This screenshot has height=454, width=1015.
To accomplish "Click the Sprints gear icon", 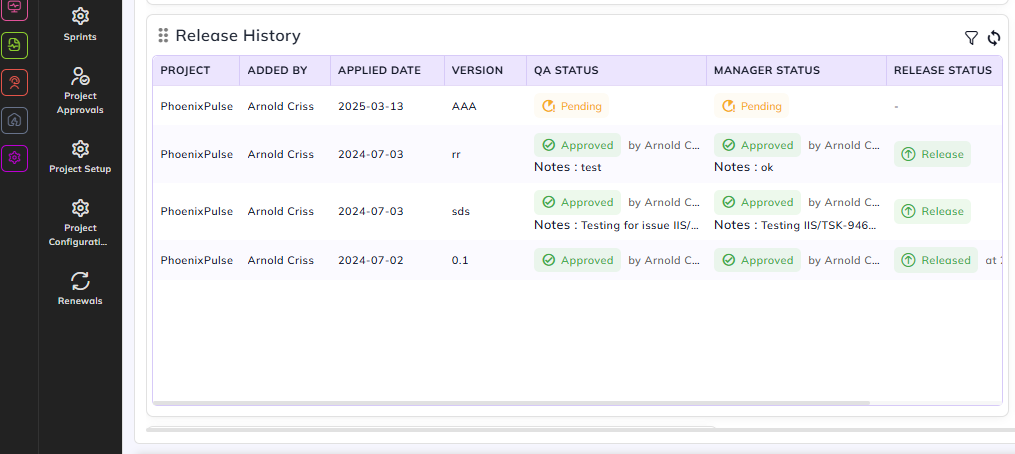I will click(x=80, y=16).
